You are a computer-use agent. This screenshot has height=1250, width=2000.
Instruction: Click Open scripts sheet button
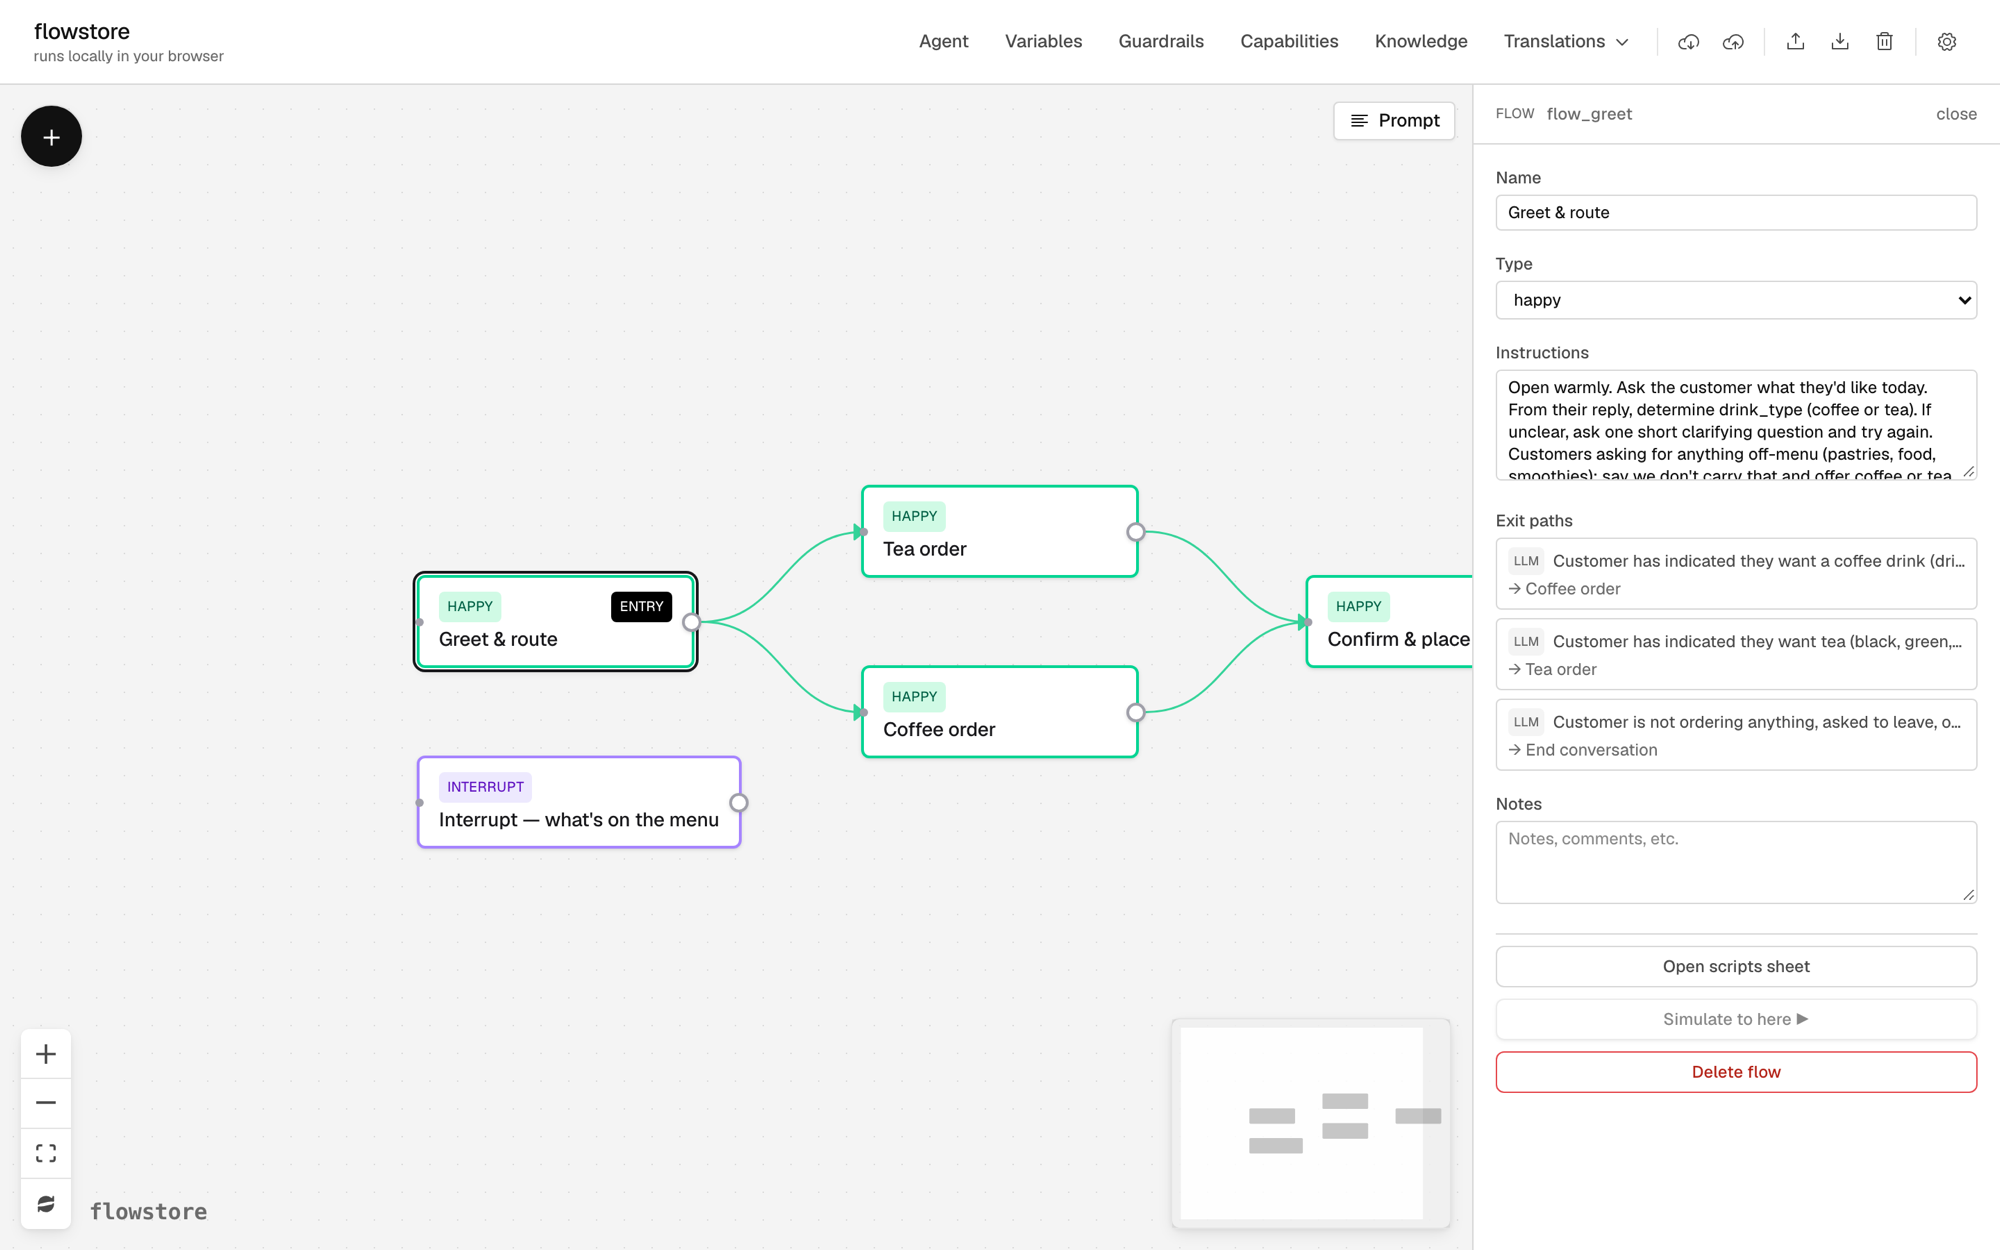1736,966
